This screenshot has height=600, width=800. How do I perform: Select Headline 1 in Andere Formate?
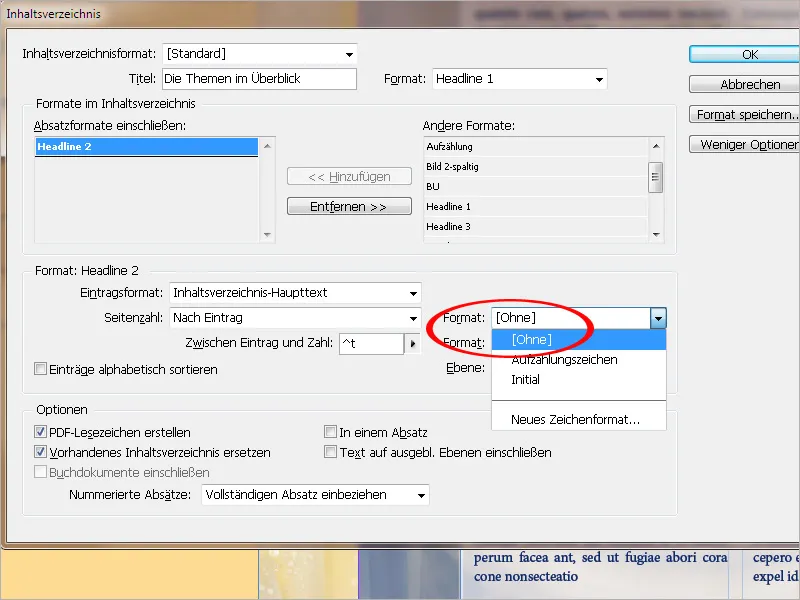pyautogui.click(x=536, y=207)
